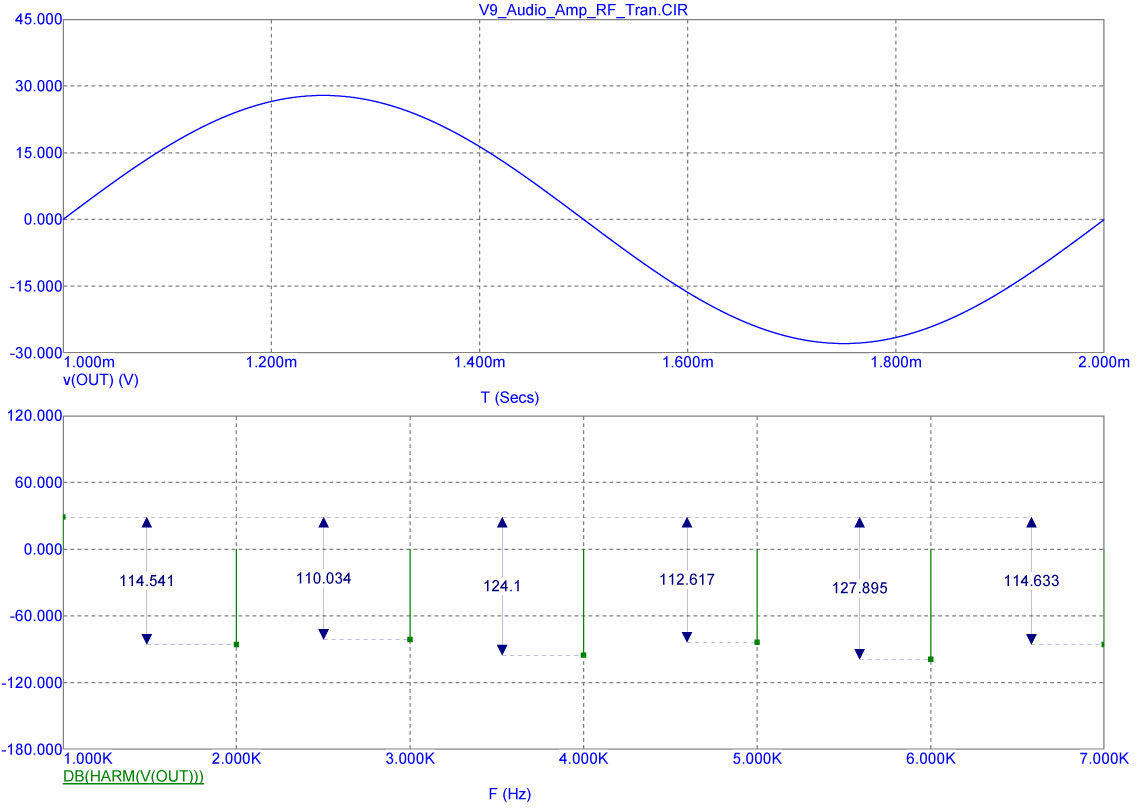1147x808 pixels.
Task: Click the sine wave peak near 1.250m
Action: click(x=323, y=95)
